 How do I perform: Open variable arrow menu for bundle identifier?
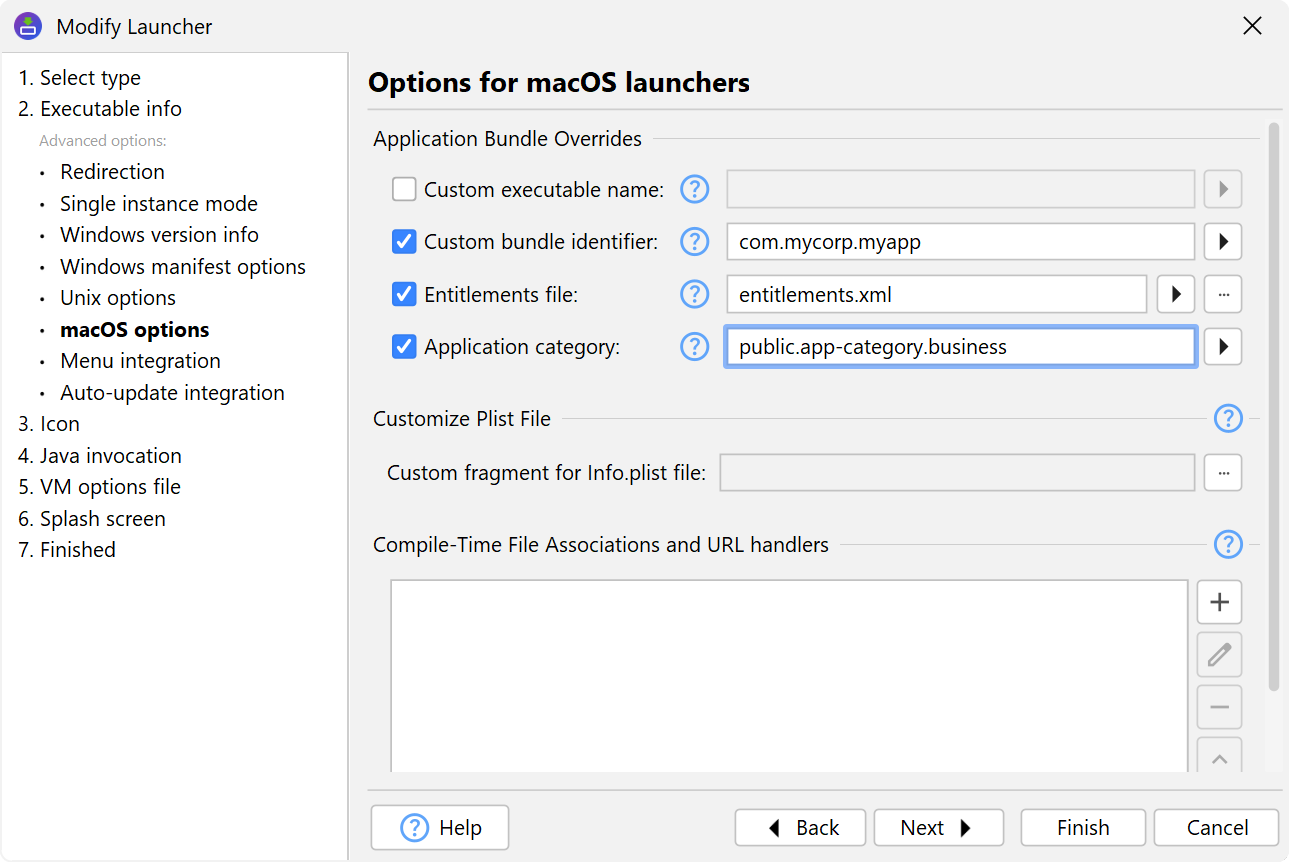[x=1222, y=242]
